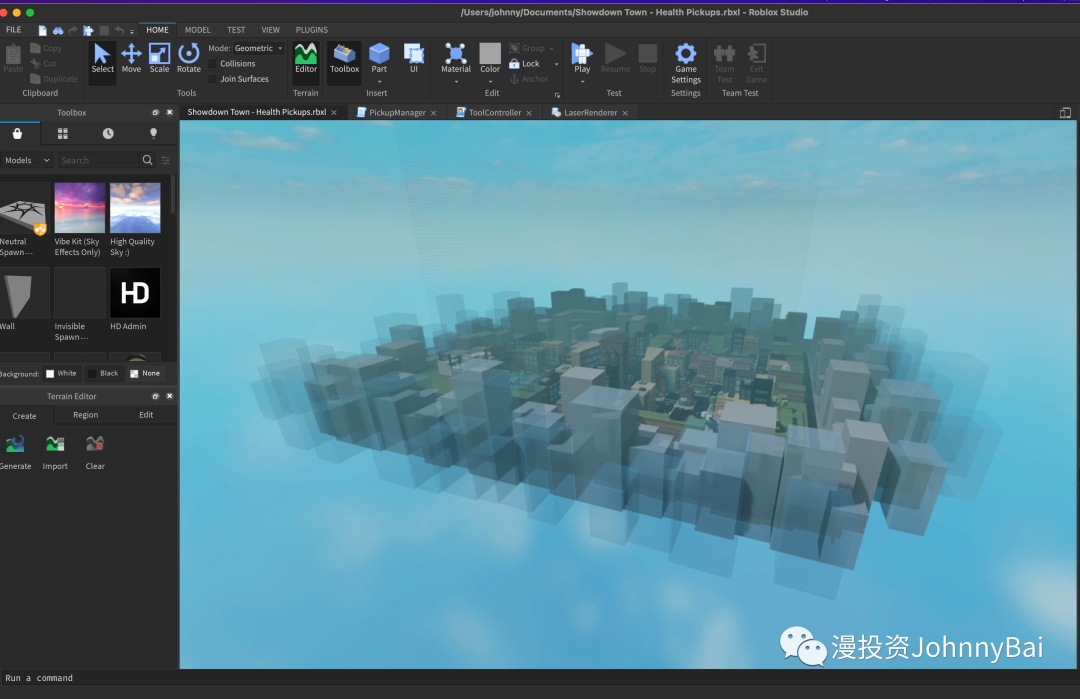Switch to the MODEL ribbon tab
Viewport: 1080px width, 699px height.
(198, 30)
